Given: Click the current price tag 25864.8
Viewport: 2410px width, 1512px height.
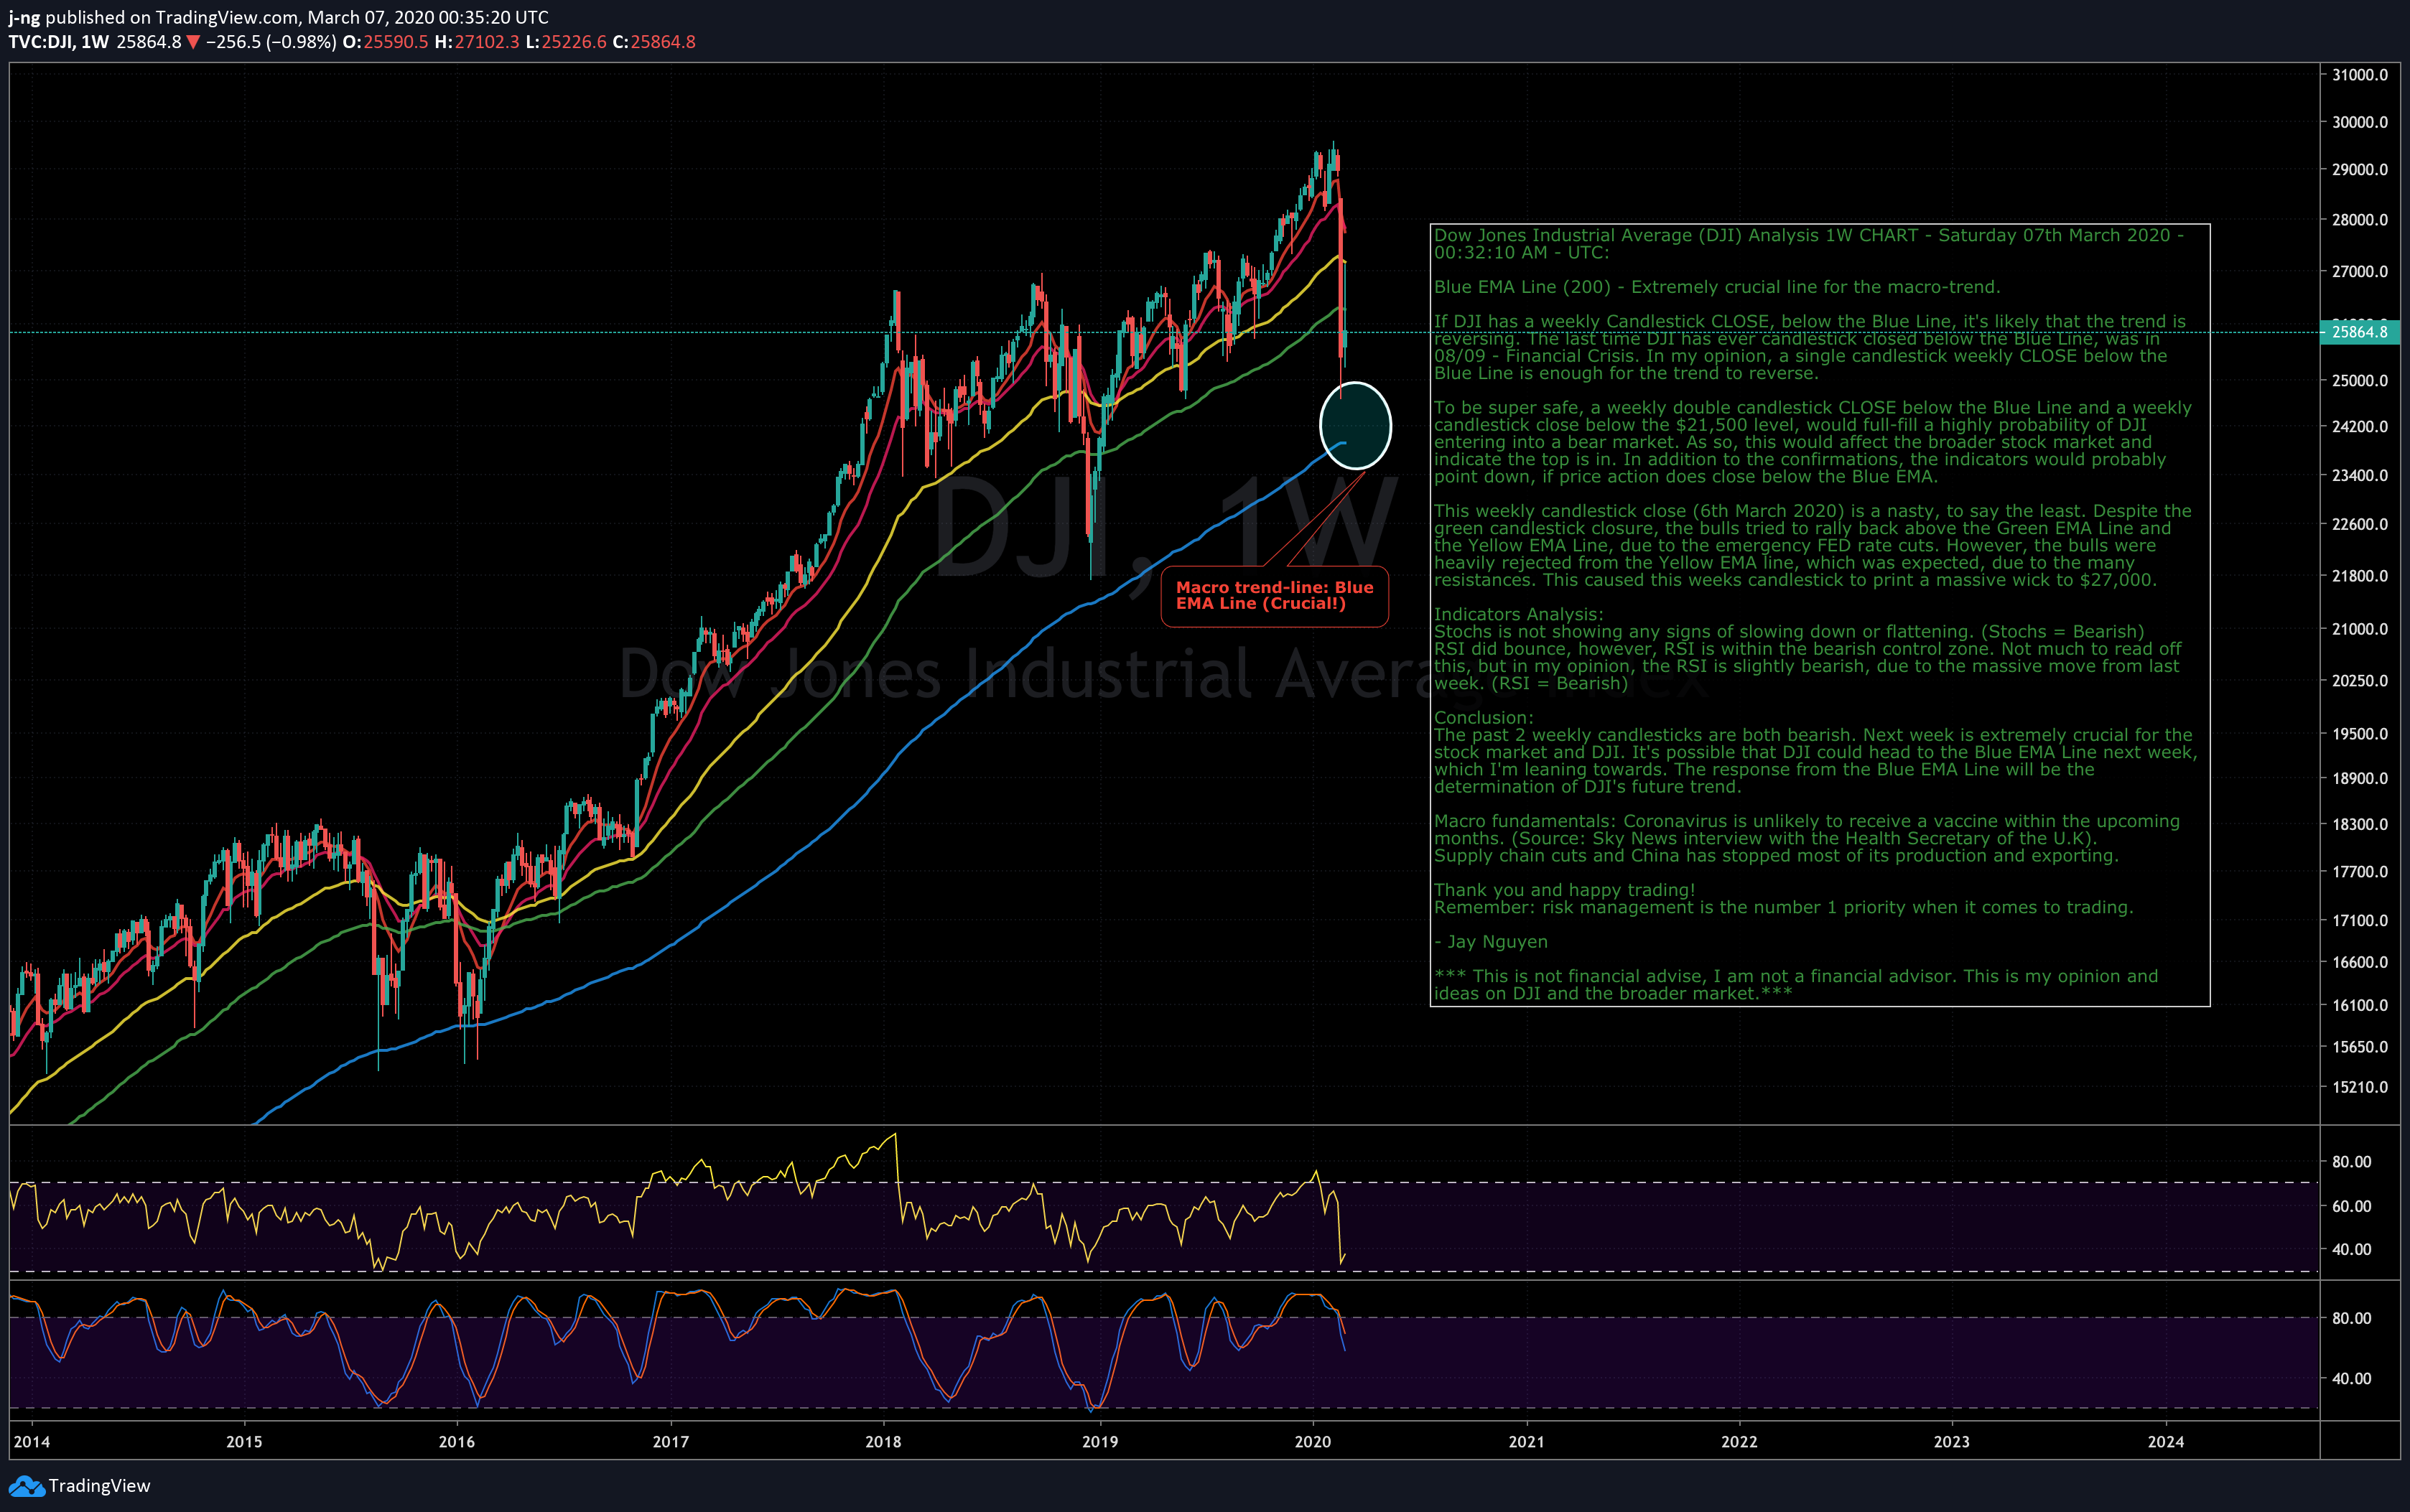Looking at the screenshot, I should [x=2359, y=332].
